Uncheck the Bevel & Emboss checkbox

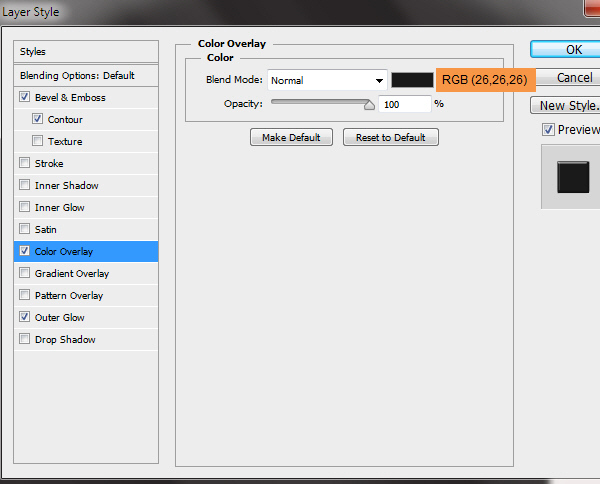point(24,98)
